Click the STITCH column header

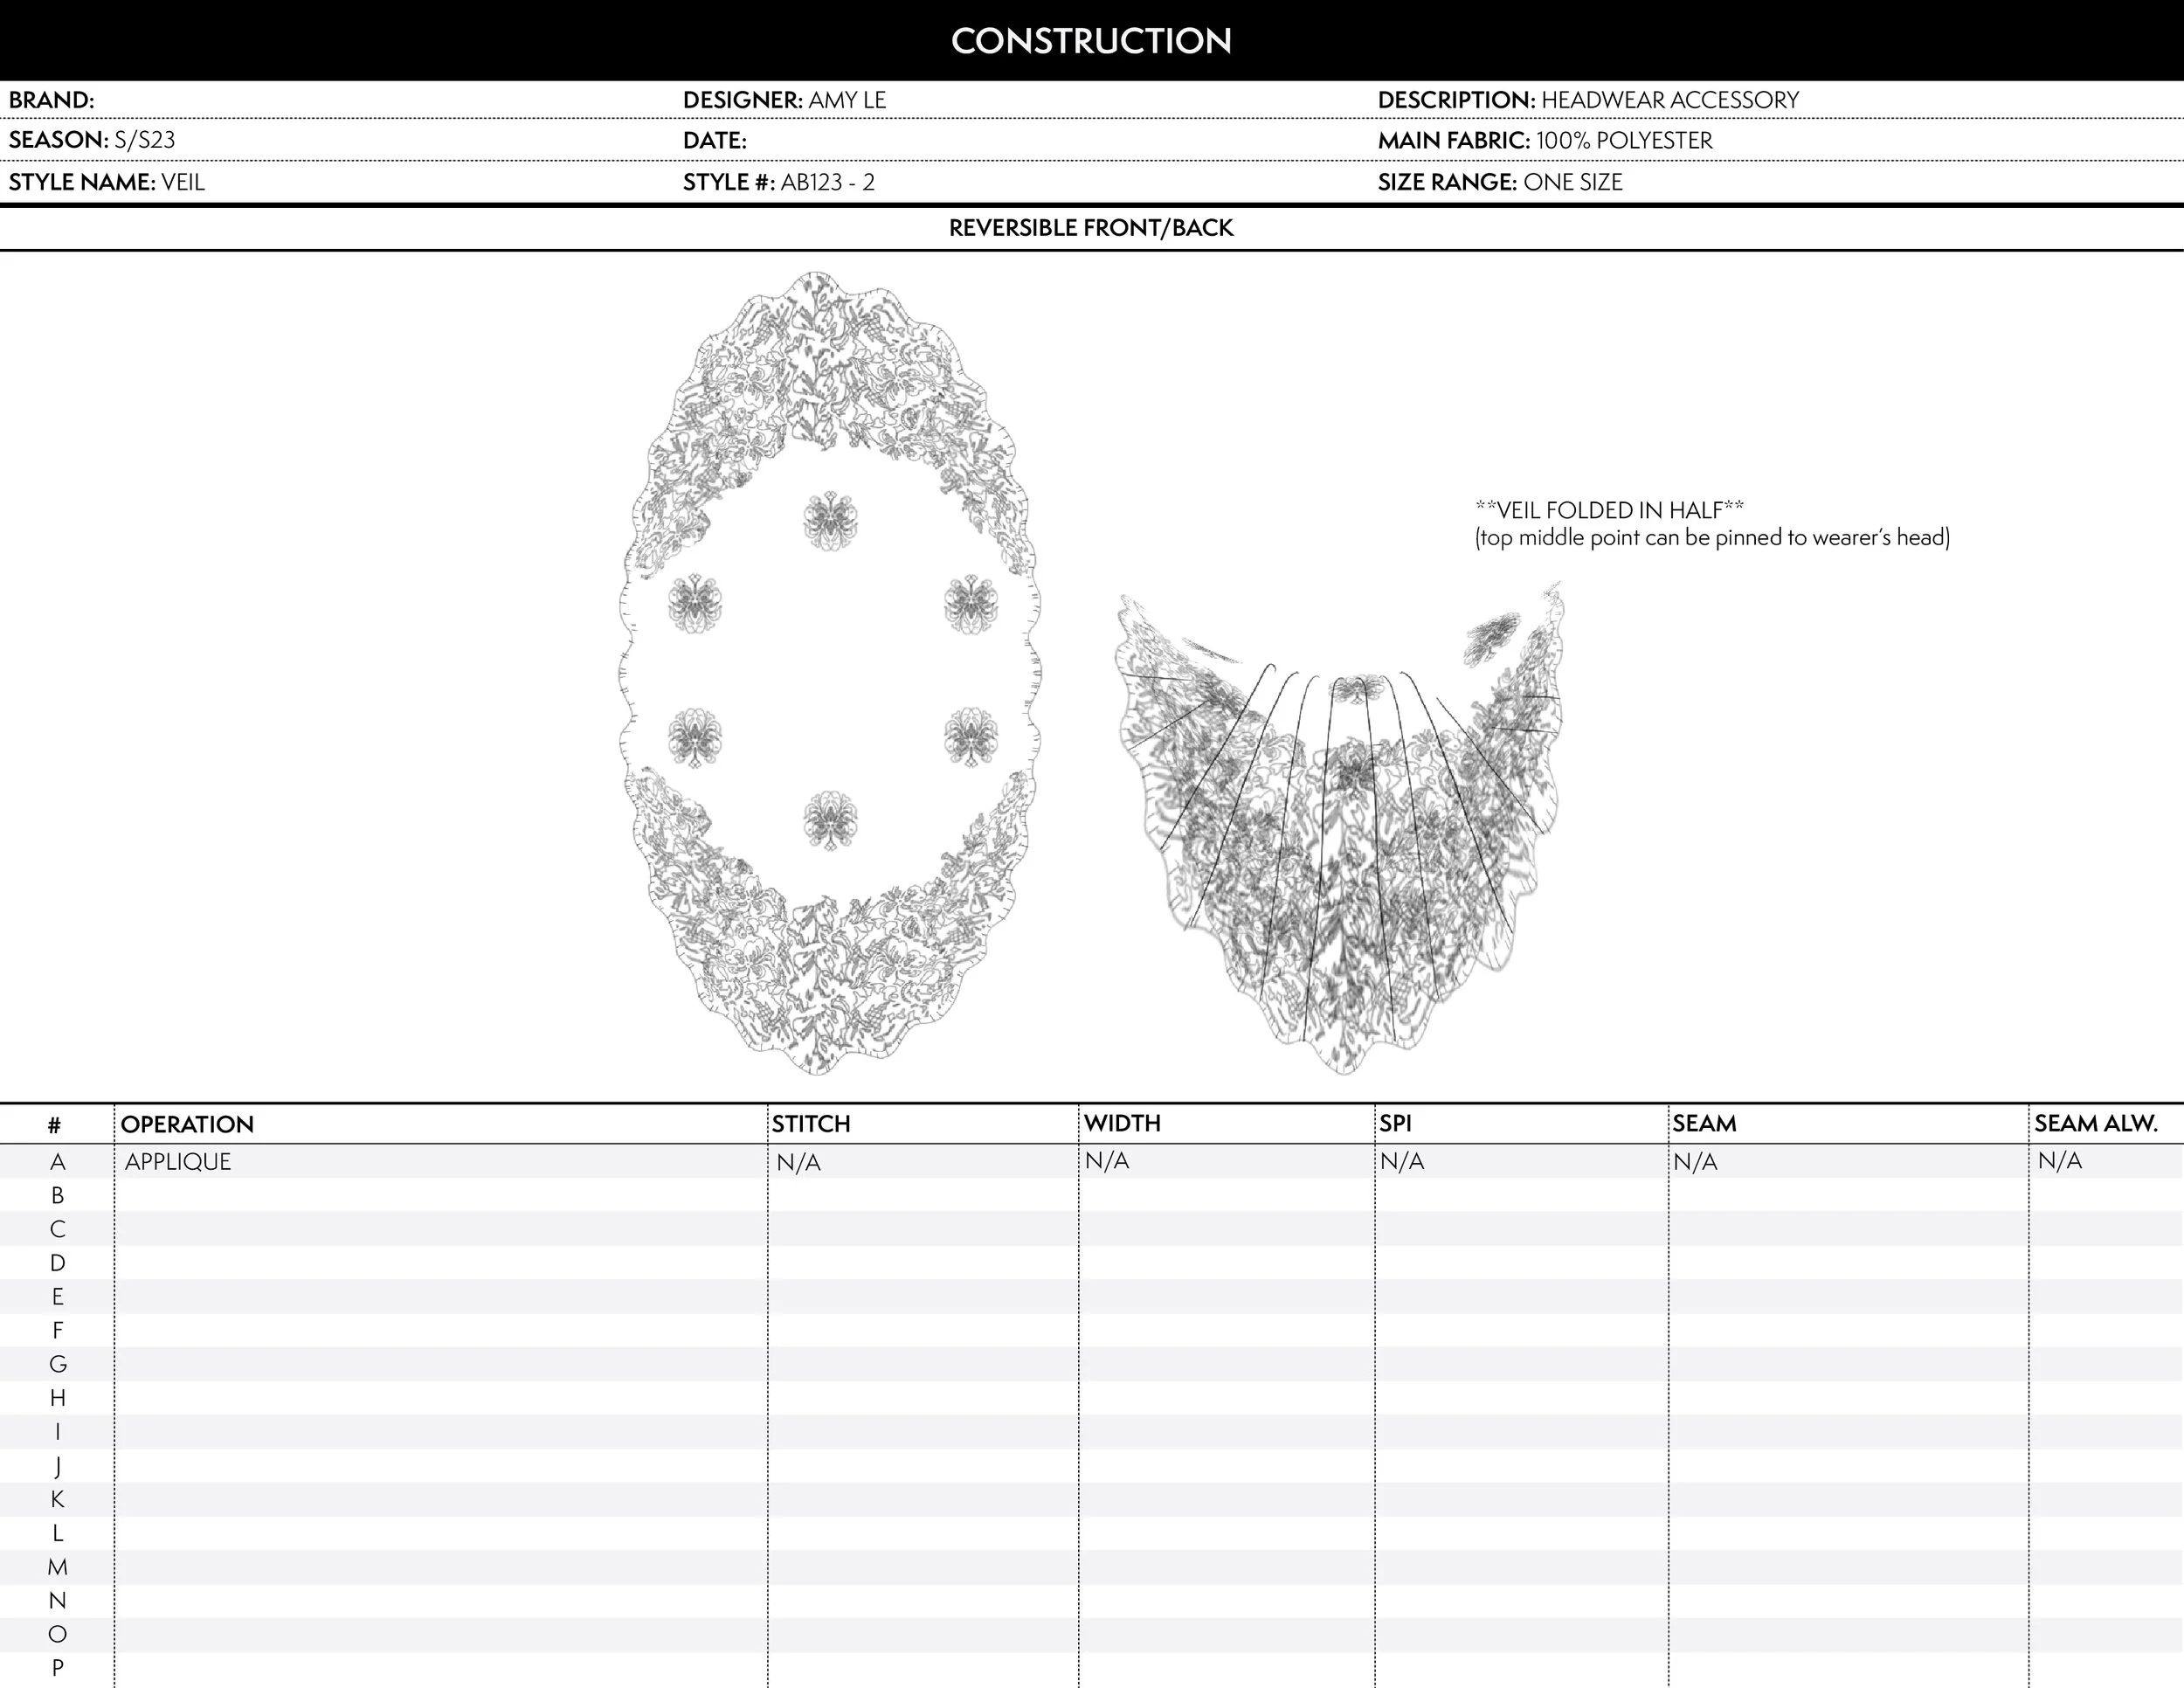click(x=811, y=1124)
